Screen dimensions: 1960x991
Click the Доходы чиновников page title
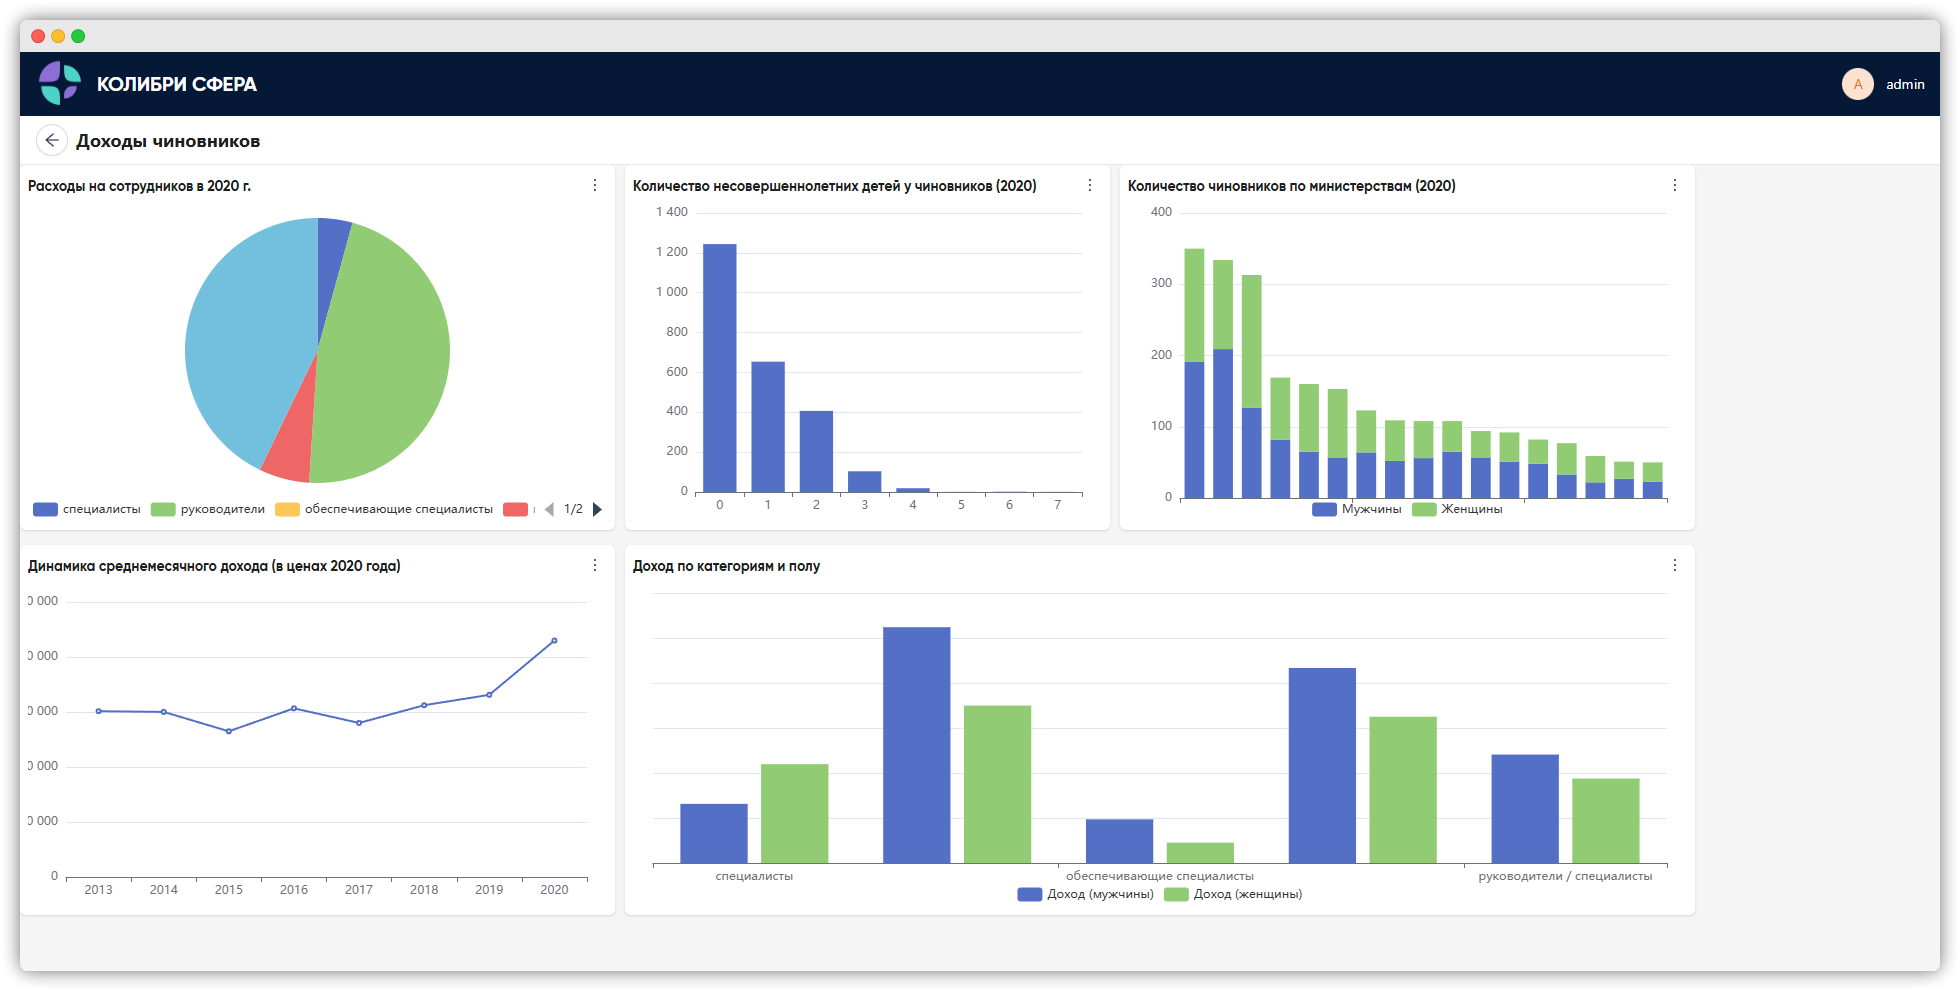pyautogui.click(x=168, y=141)
